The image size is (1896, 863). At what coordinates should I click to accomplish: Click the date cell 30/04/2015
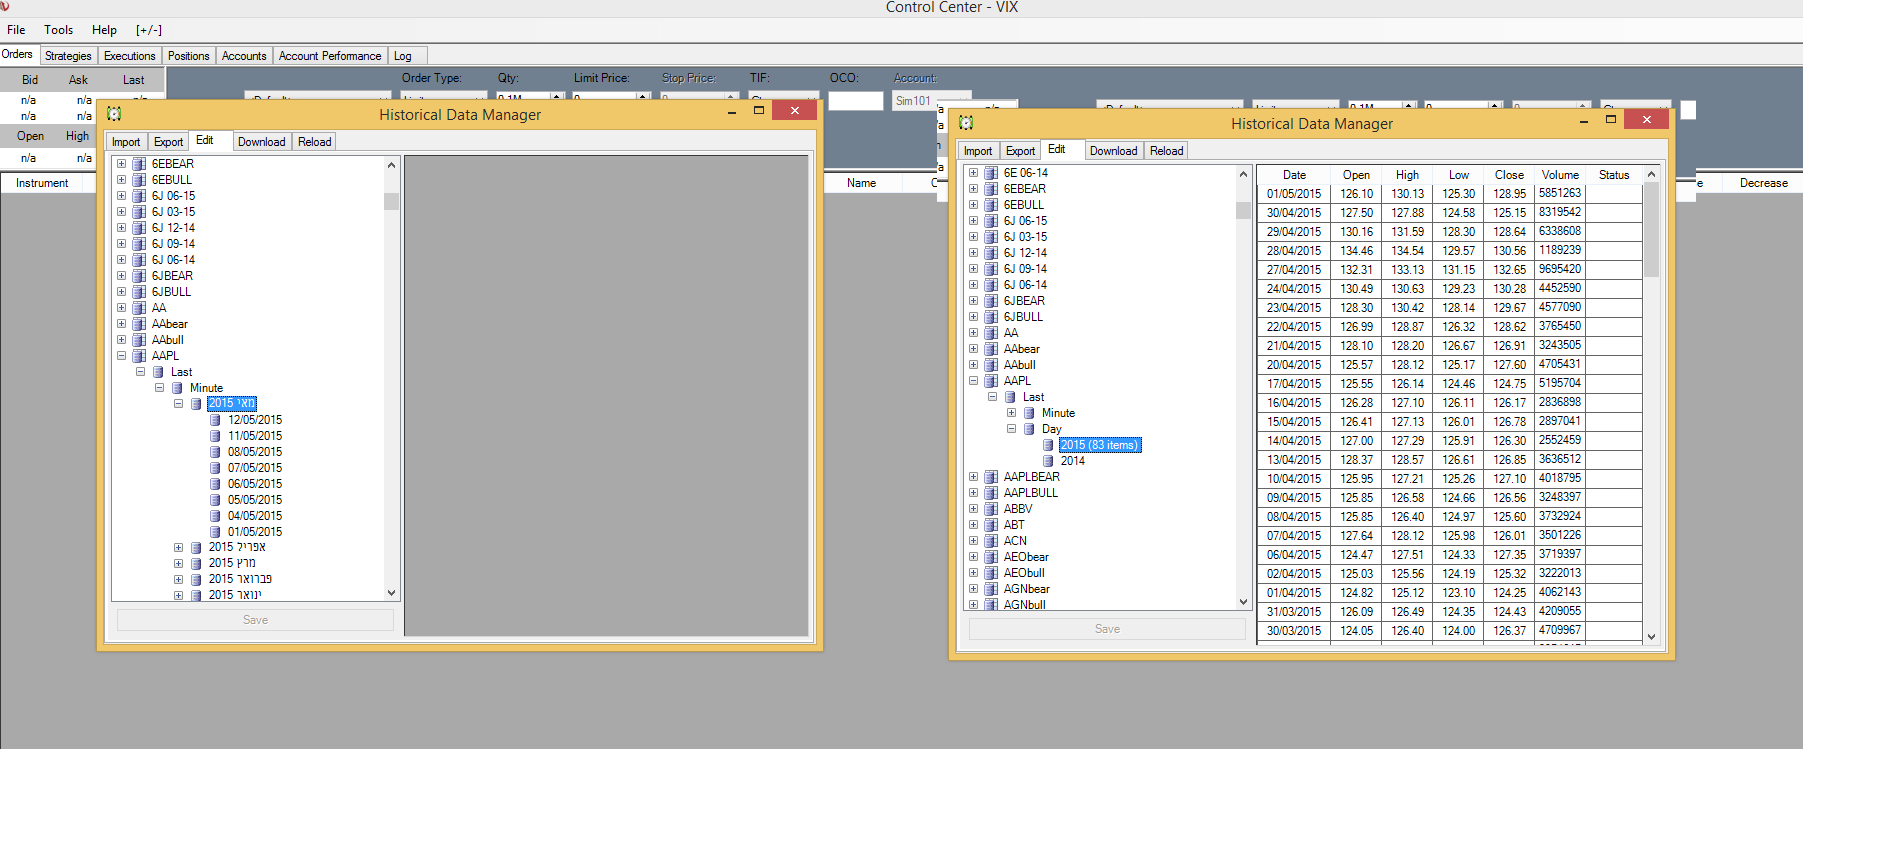(1294, 213)
